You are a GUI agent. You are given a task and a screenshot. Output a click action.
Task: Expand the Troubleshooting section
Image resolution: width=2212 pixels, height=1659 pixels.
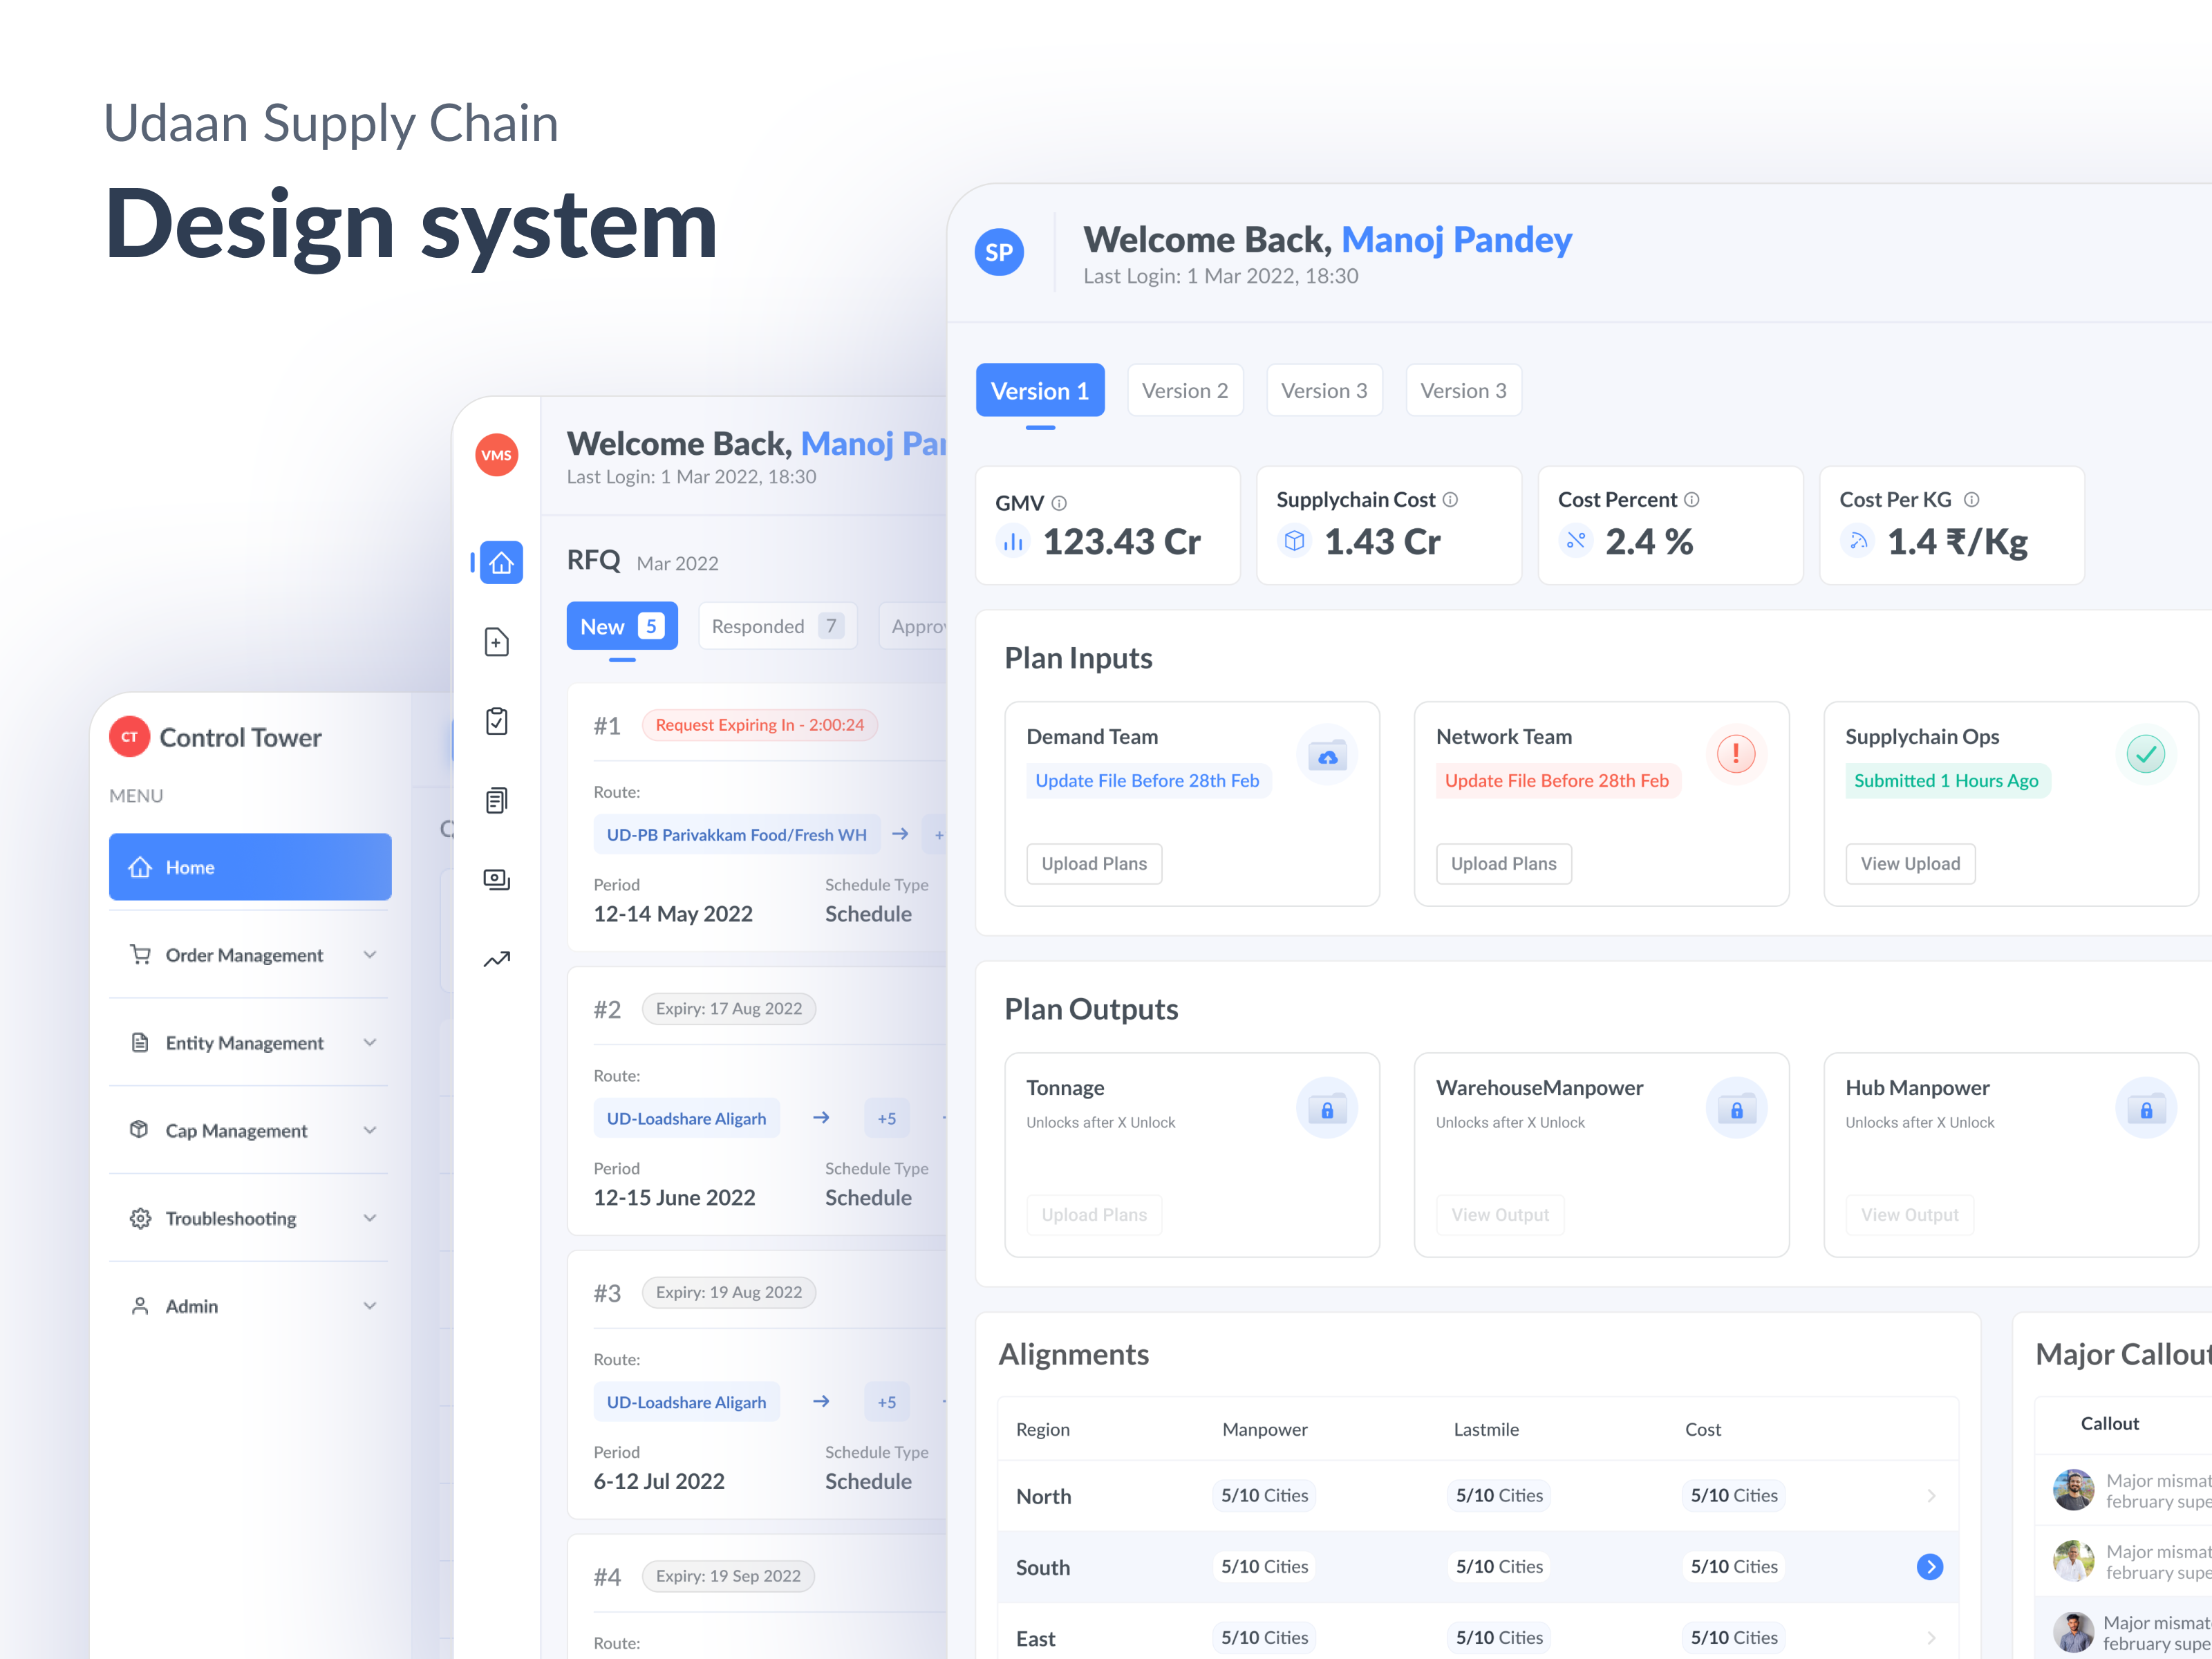(371, 1218)
